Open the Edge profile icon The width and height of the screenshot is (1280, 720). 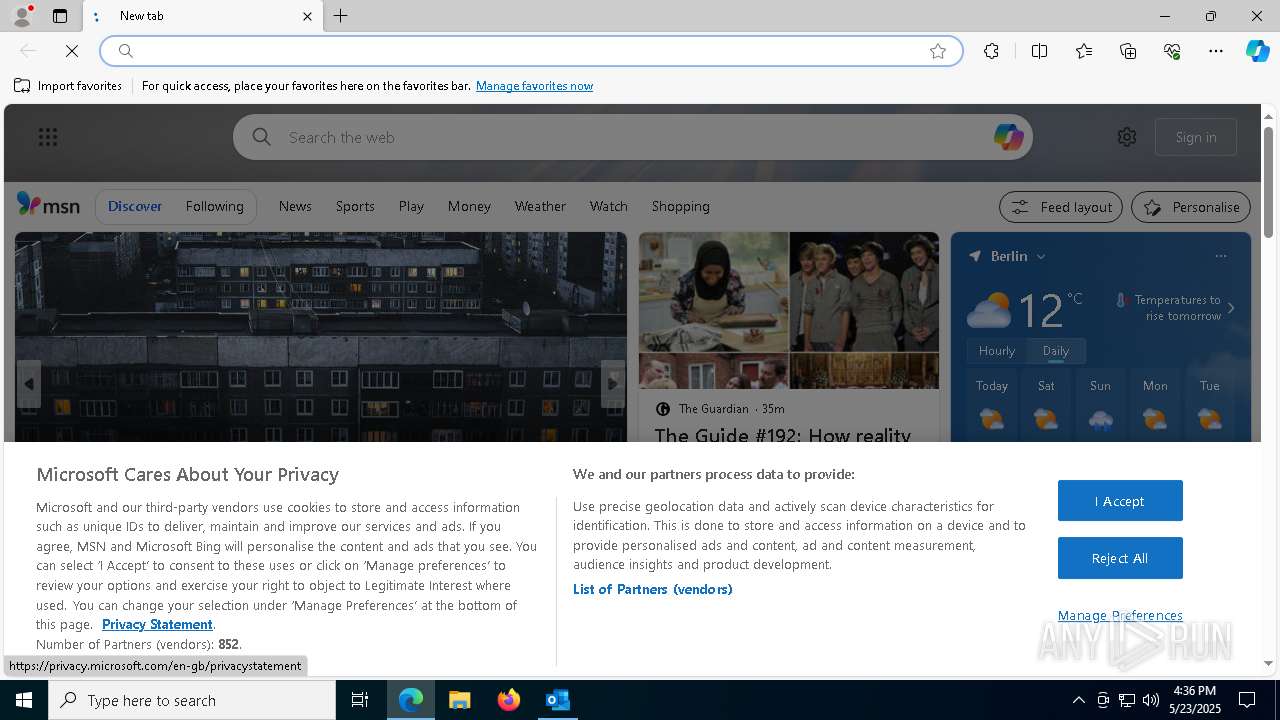(x=22, y=16)
